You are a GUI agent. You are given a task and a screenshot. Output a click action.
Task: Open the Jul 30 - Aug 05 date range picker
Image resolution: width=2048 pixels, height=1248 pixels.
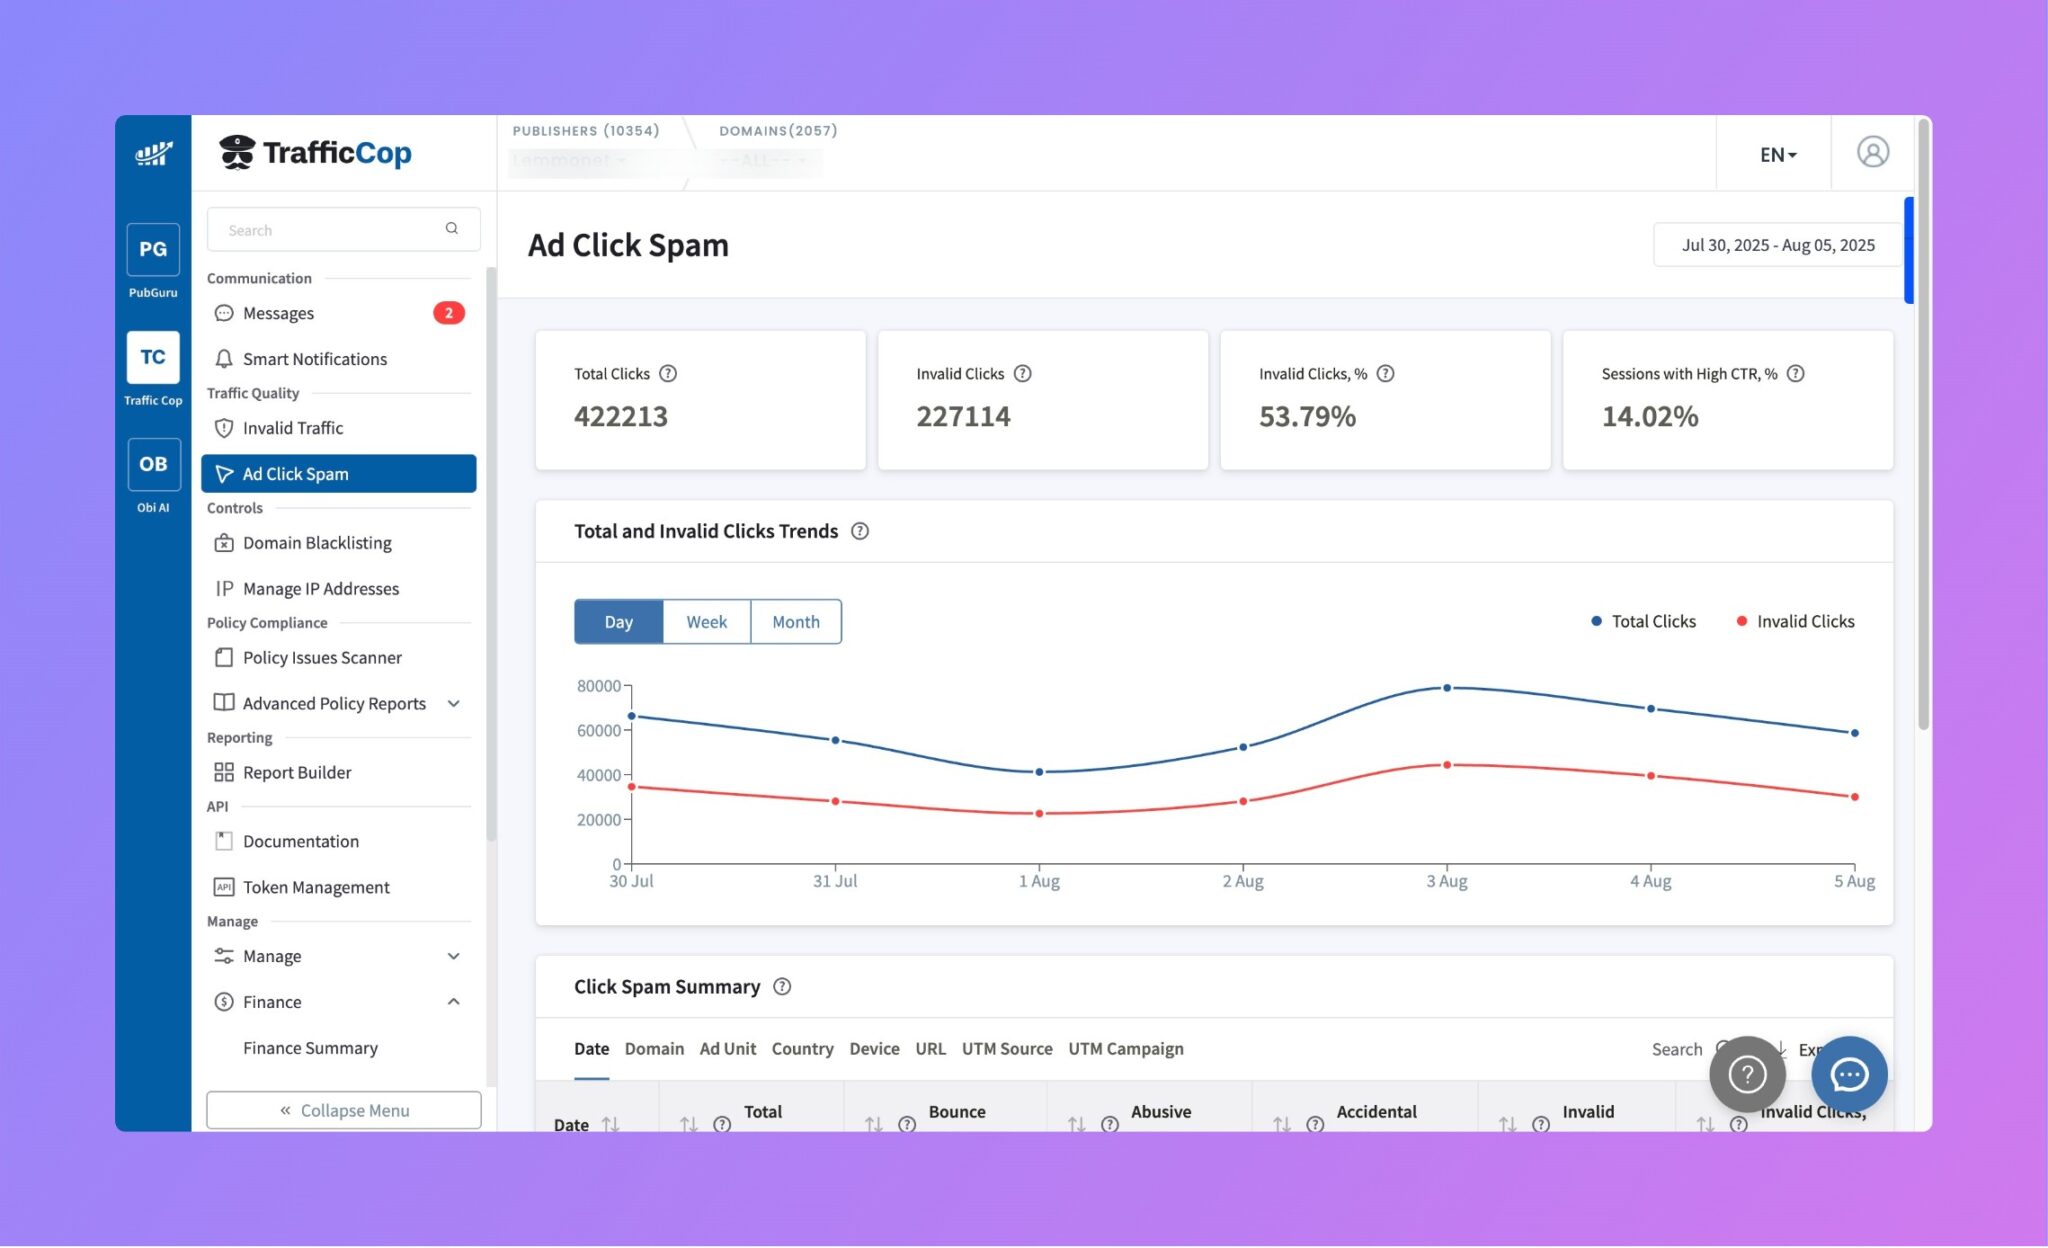pos(1777,245)
